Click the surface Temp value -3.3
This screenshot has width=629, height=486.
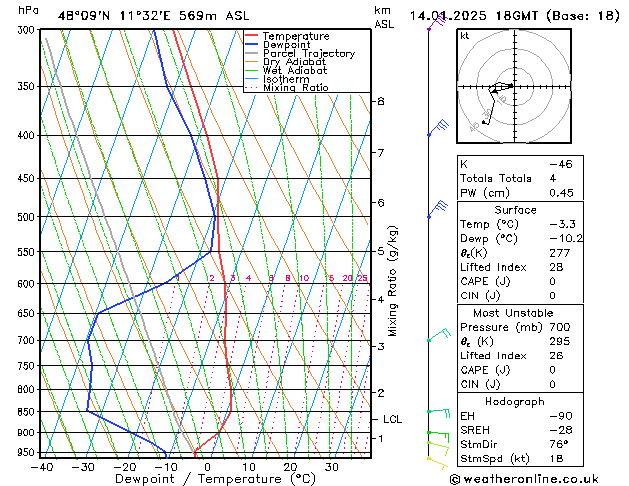pyautogui.click(x=562, y=224)
